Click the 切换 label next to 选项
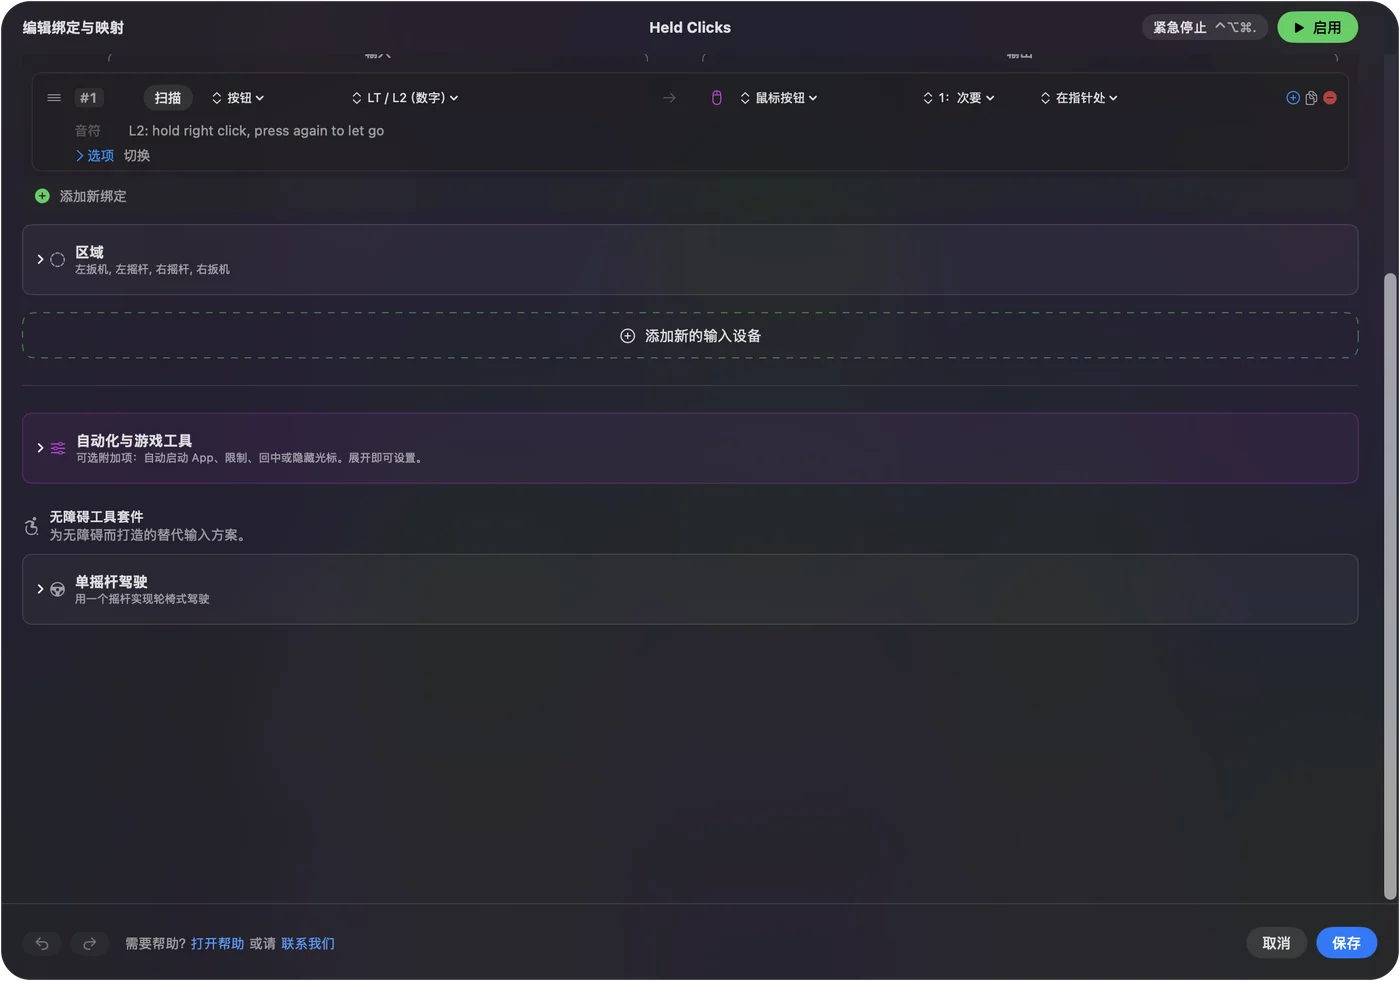 click(137, 156)
